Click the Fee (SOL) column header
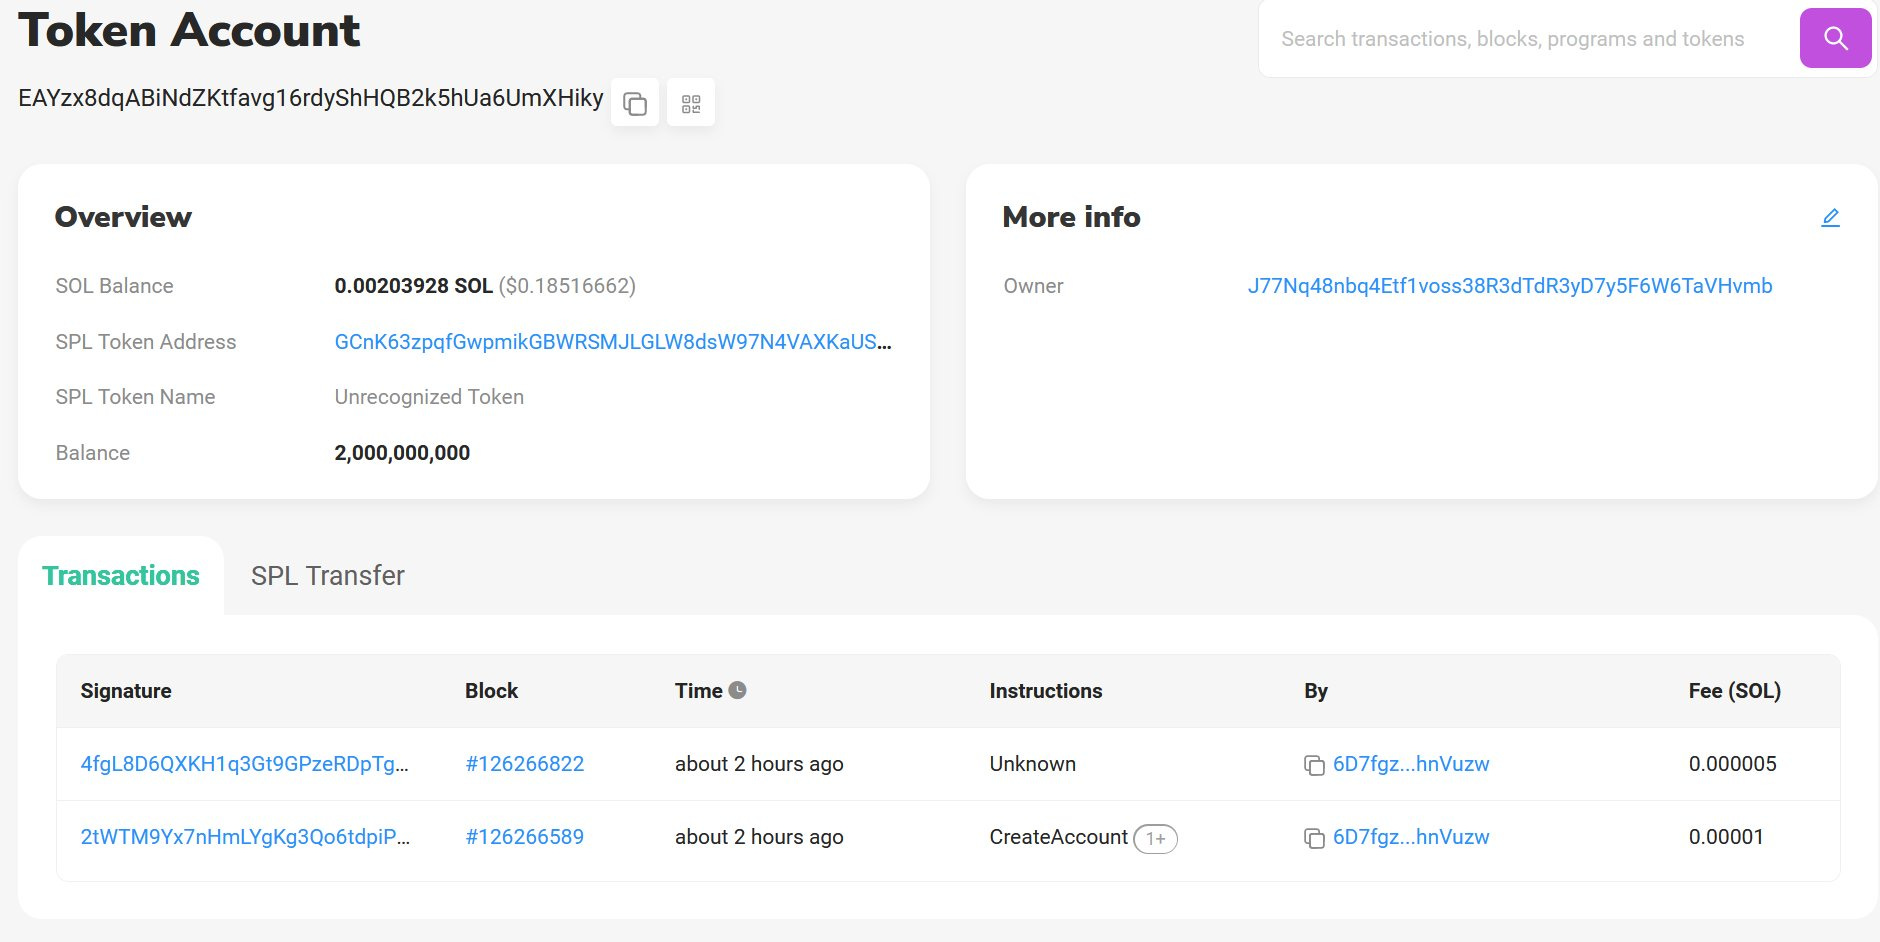This screenshot has height=942, width=1880. (1735, 691)
